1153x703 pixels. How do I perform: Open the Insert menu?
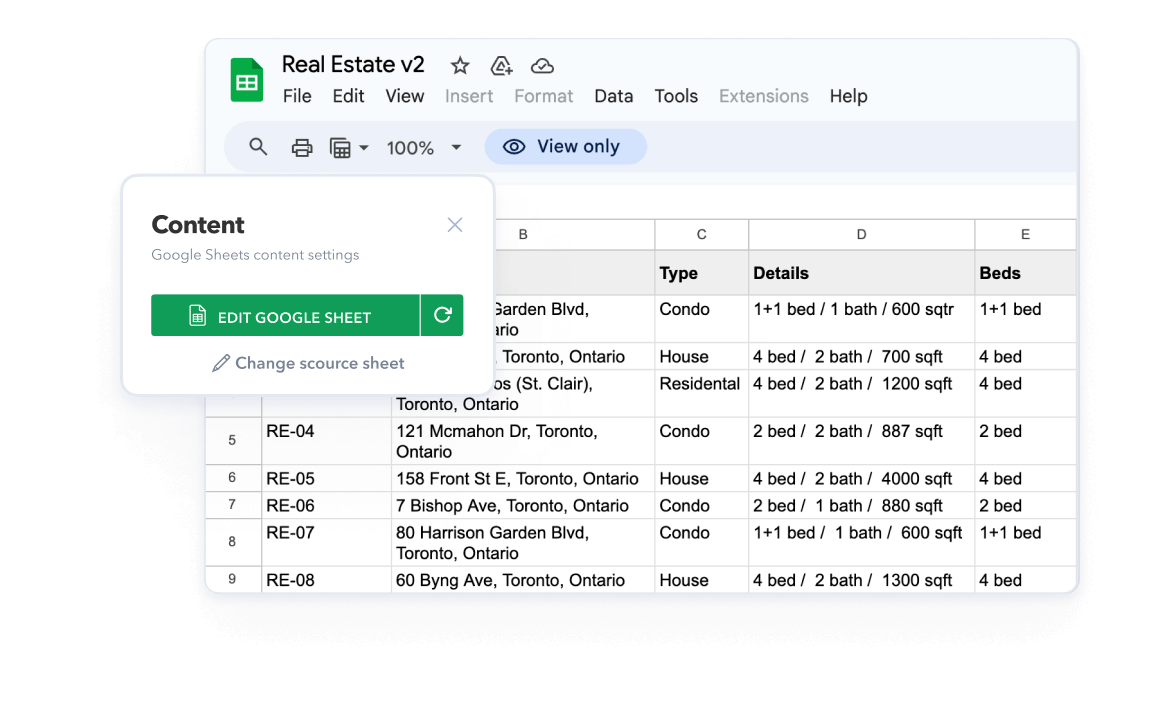pyautogui.click(x=469, y=96)
